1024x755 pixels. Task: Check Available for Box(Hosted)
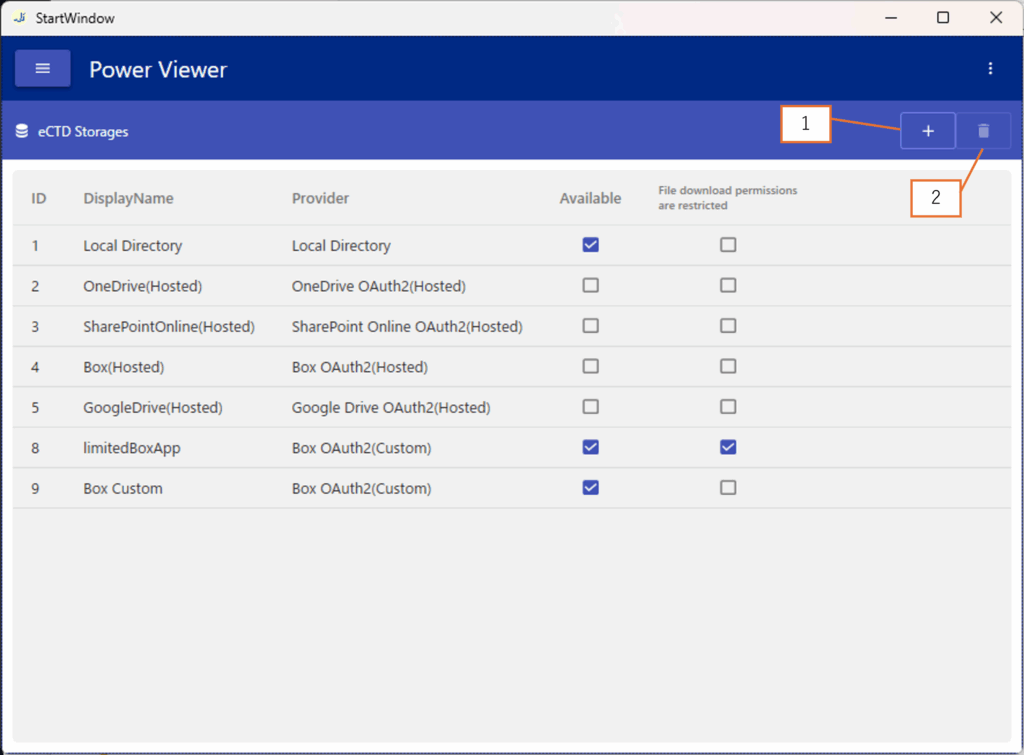[x=590, y=366]
